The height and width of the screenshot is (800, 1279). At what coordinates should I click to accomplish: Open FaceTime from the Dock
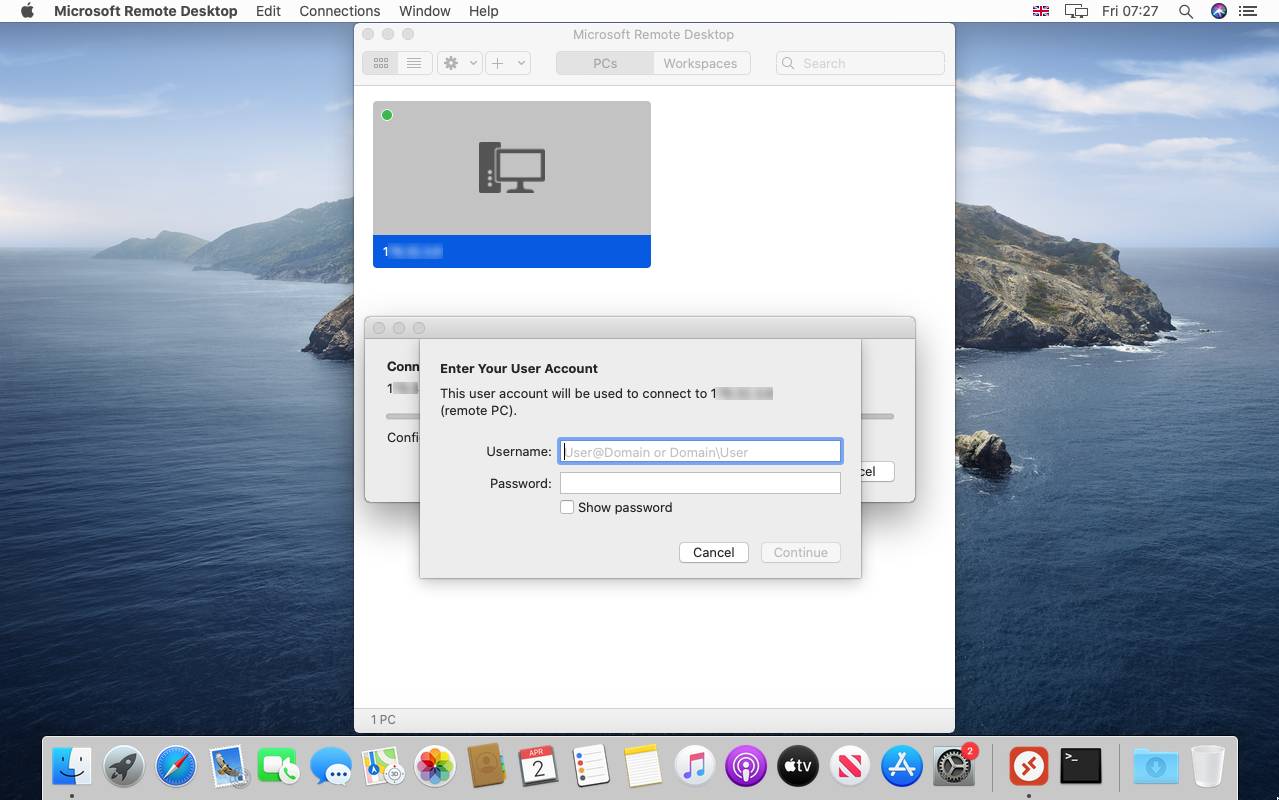[x=279, y=767]
